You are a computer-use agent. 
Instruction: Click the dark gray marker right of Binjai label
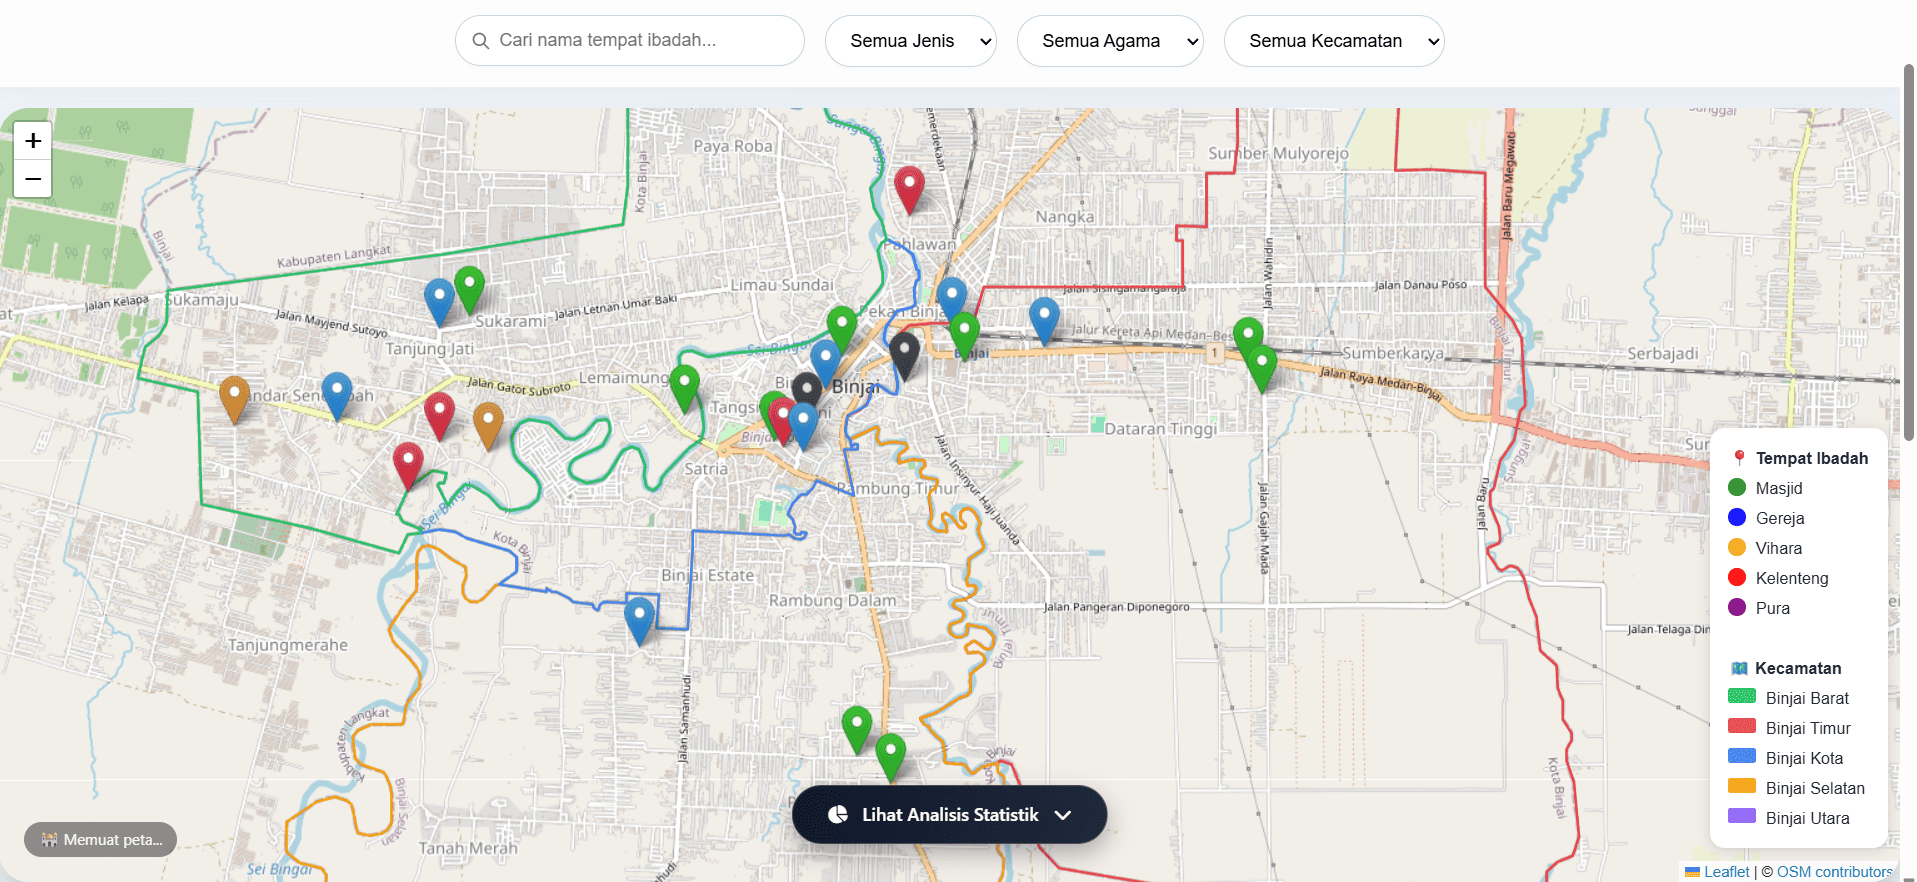coord(904,357)
